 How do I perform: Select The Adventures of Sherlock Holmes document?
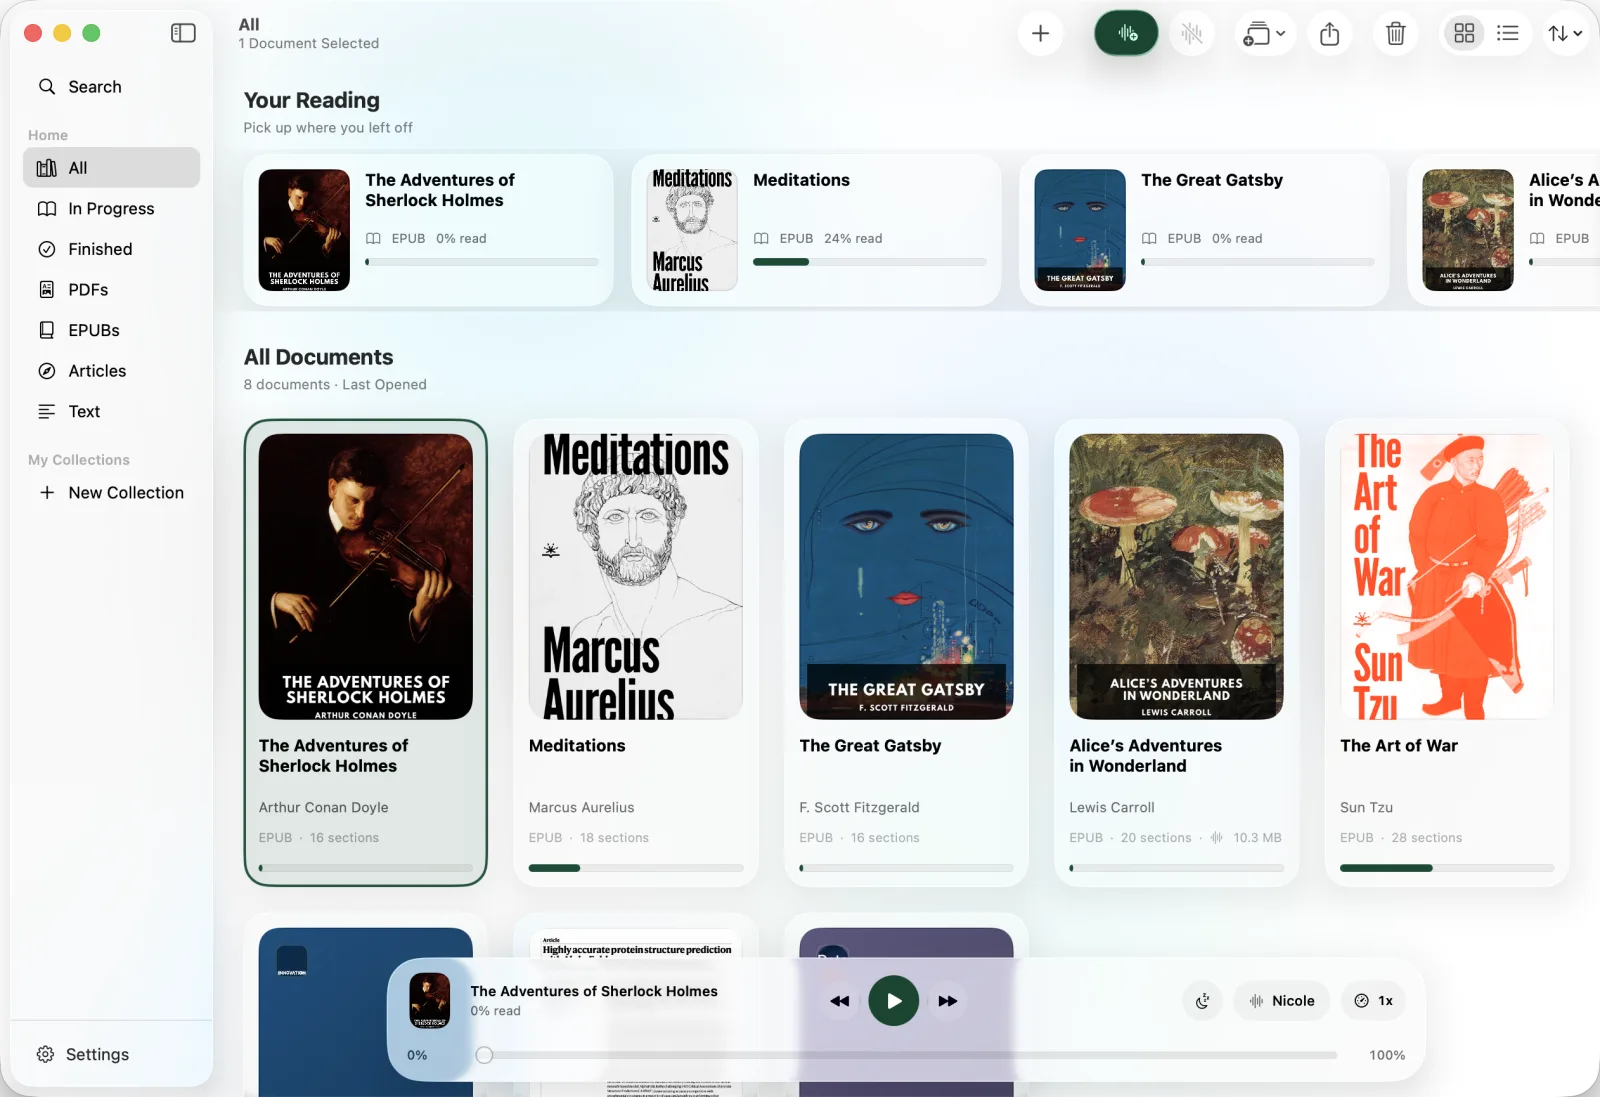pyautogui.click(x=366, y=653)
